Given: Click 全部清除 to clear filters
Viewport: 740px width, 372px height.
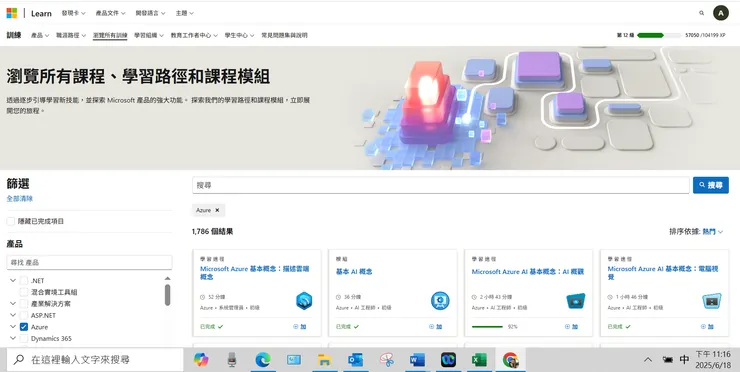Looking at the screenshot, I should [x=20, y=199].
